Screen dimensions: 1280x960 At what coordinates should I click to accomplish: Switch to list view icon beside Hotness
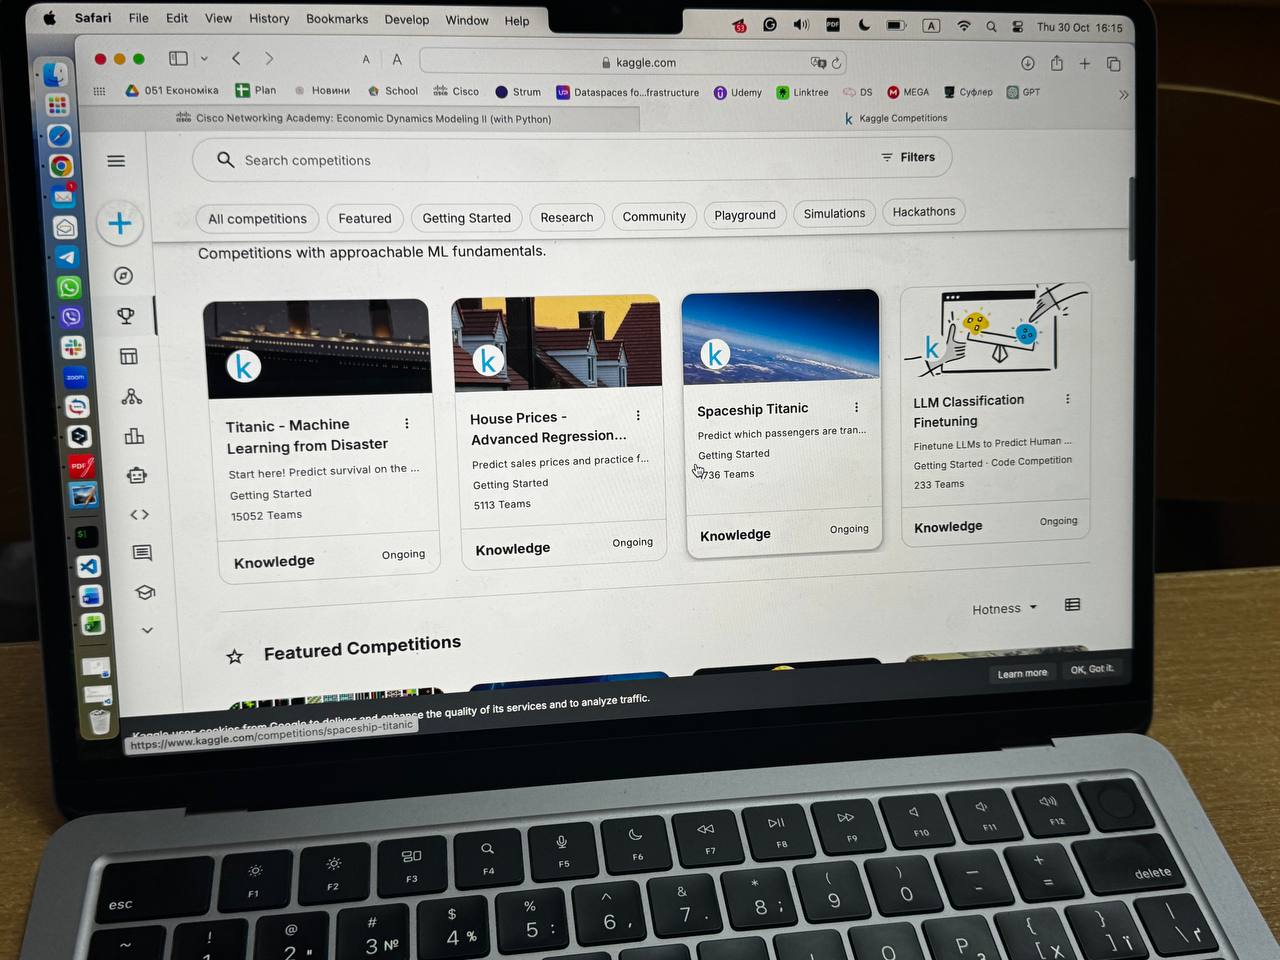pos(1073,605)
